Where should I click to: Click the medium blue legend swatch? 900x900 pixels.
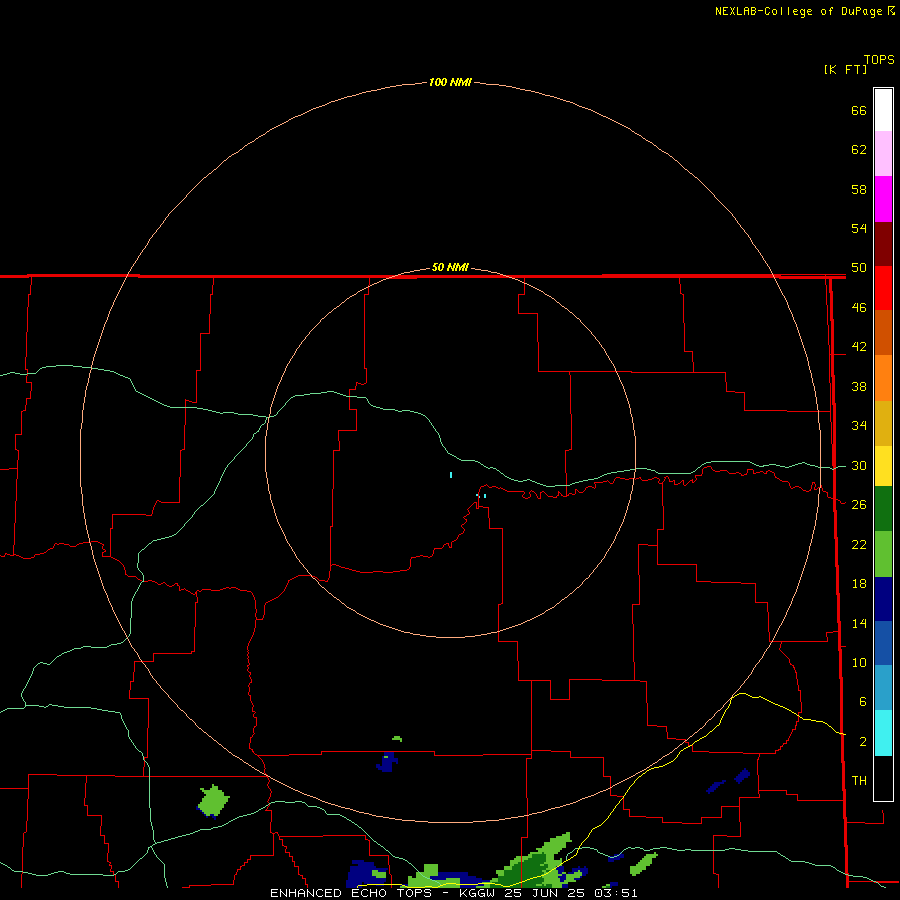(883, 643)
